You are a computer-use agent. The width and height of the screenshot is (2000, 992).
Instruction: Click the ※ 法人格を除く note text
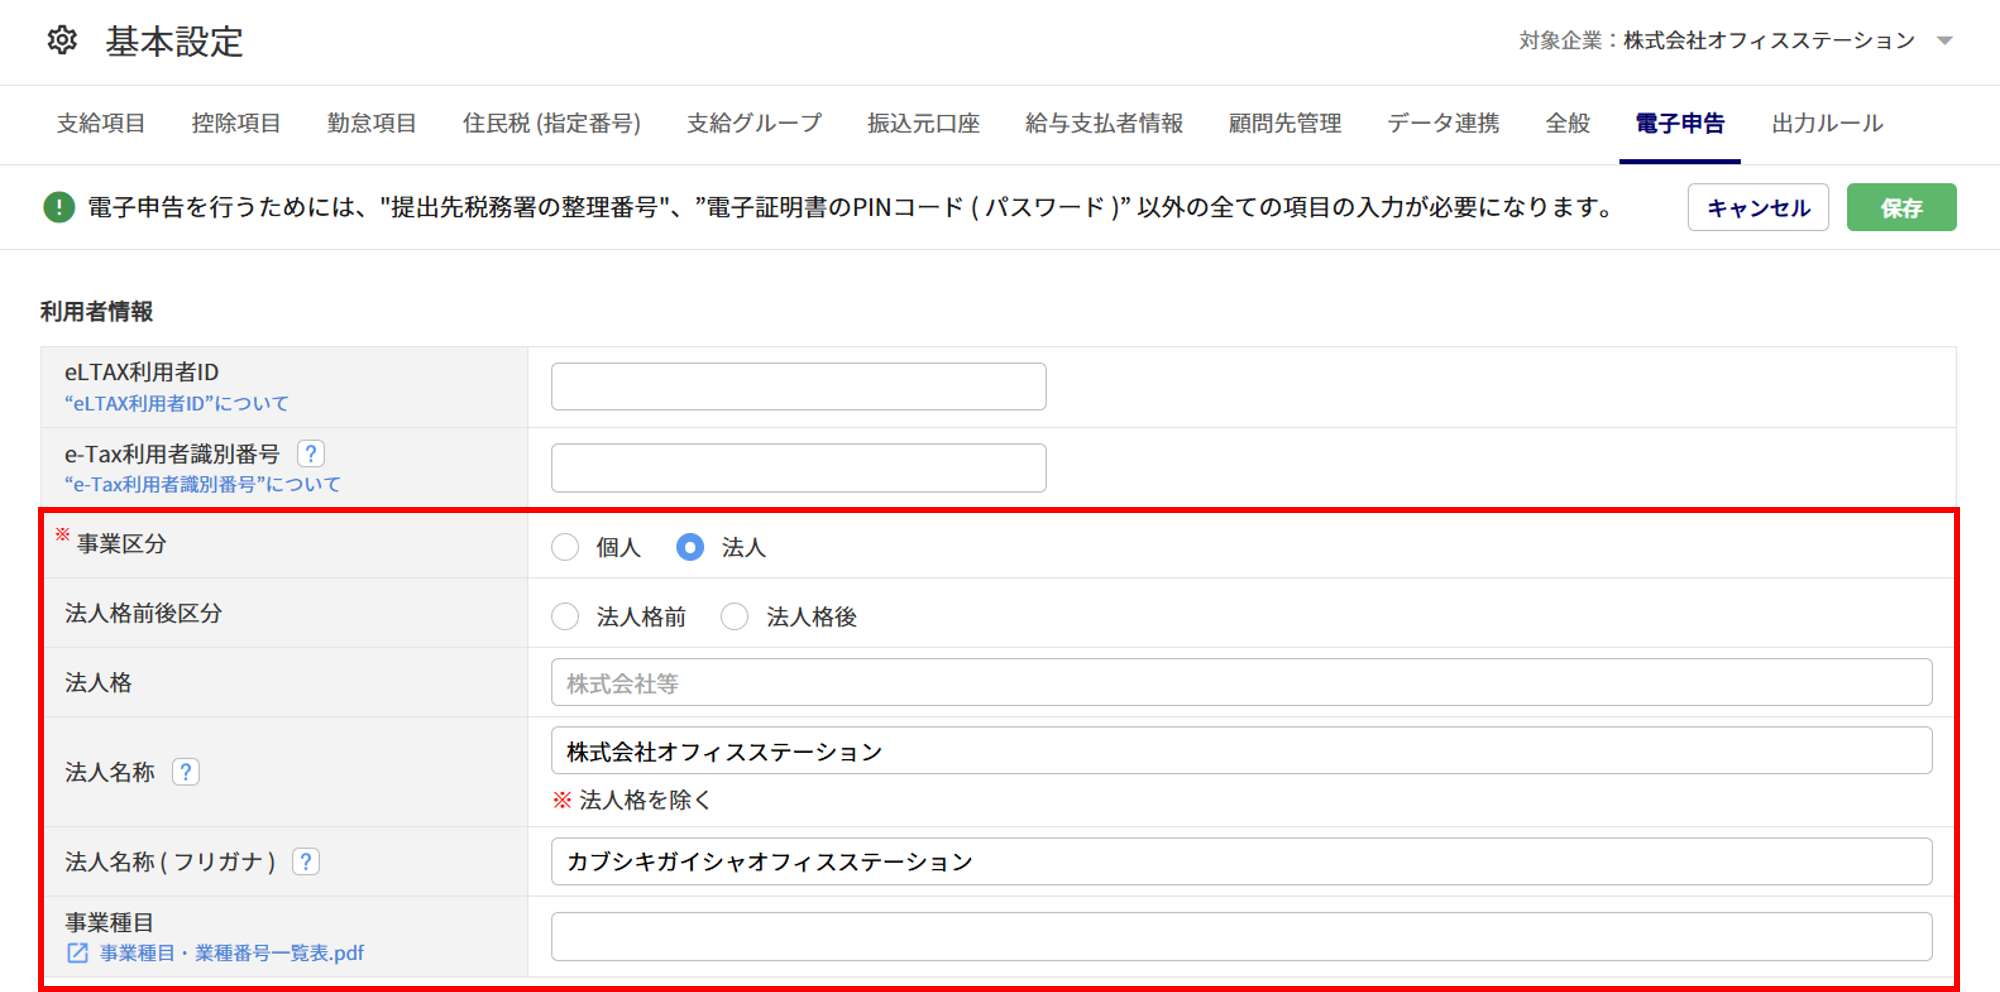632,800
